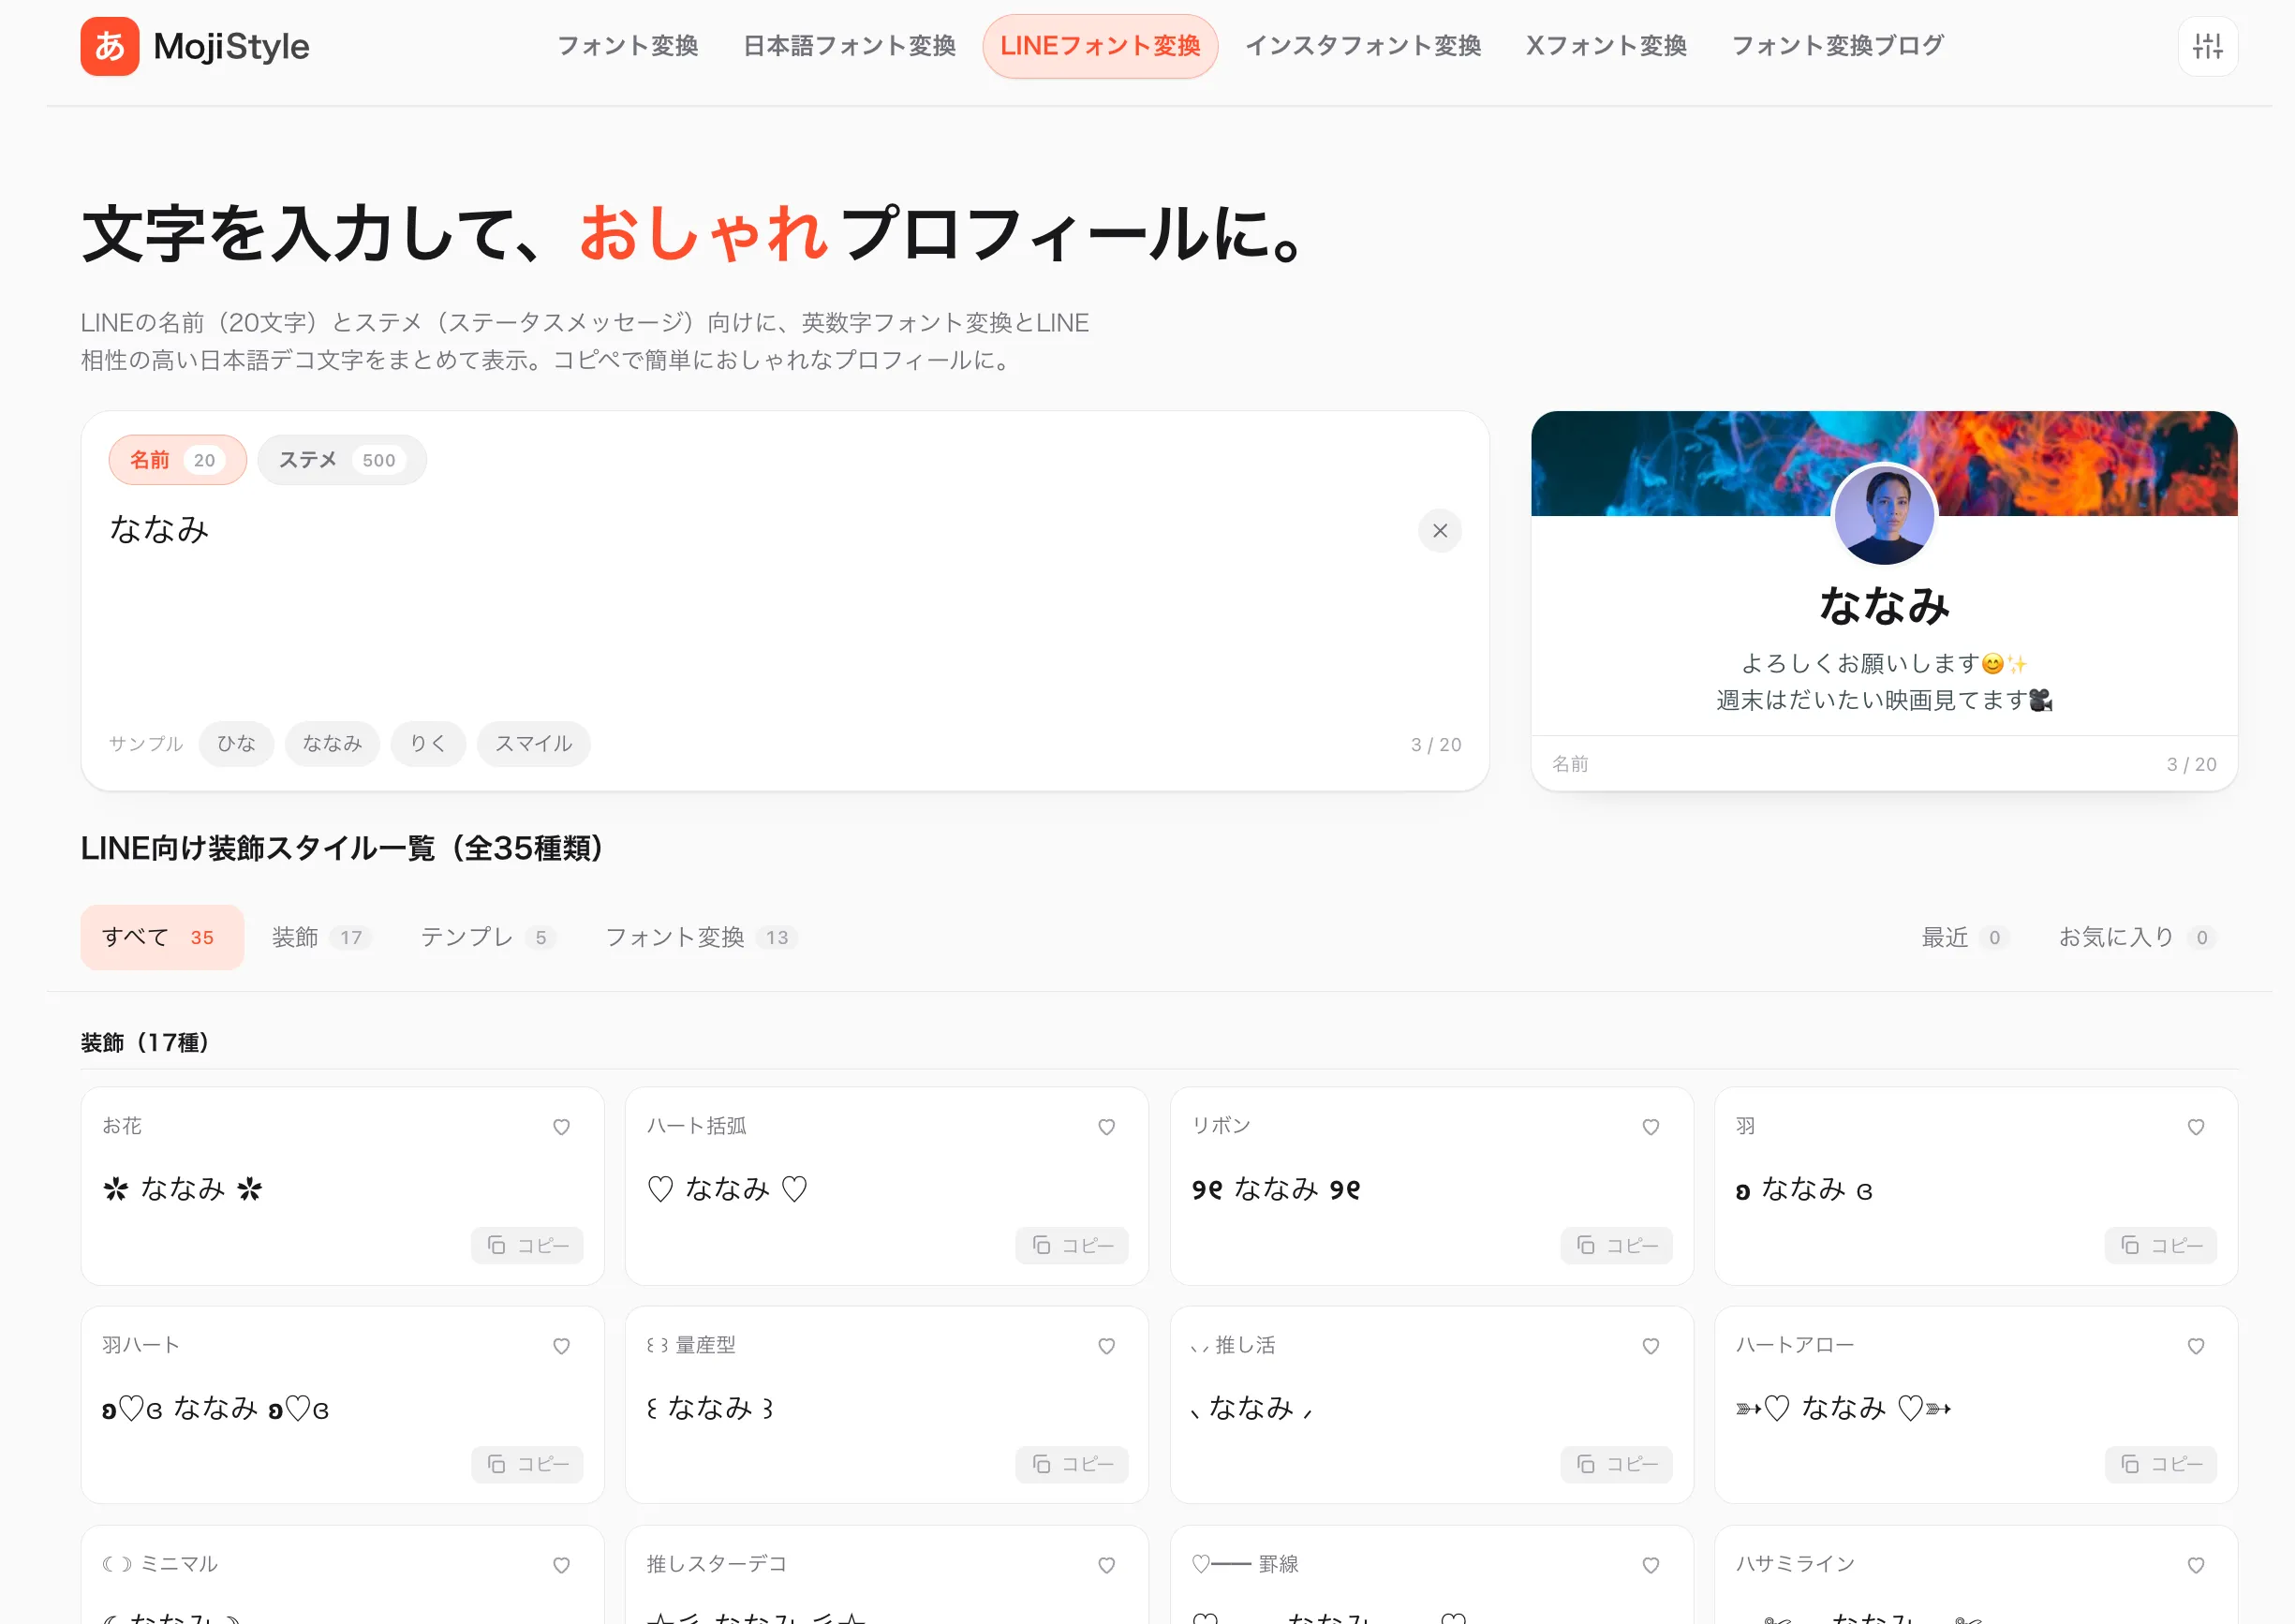Open 日本語フォント変換 nav item
2295x1624 pixels.
point(849,46)
